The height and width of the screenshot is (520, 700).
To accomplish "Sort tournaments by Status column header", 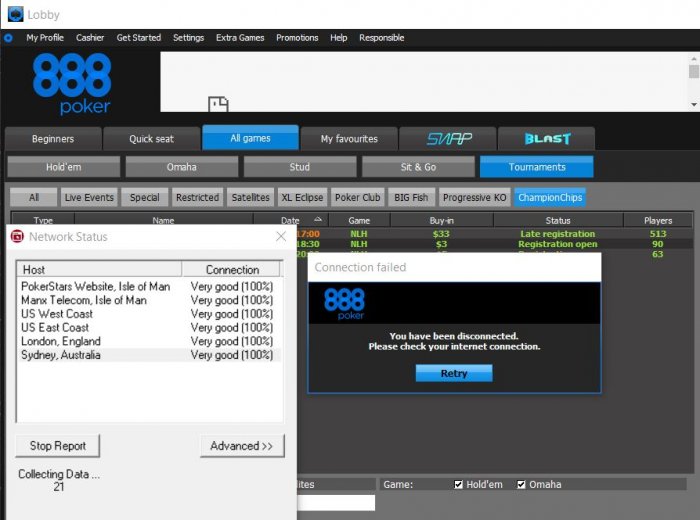I will tap(558, 220).
